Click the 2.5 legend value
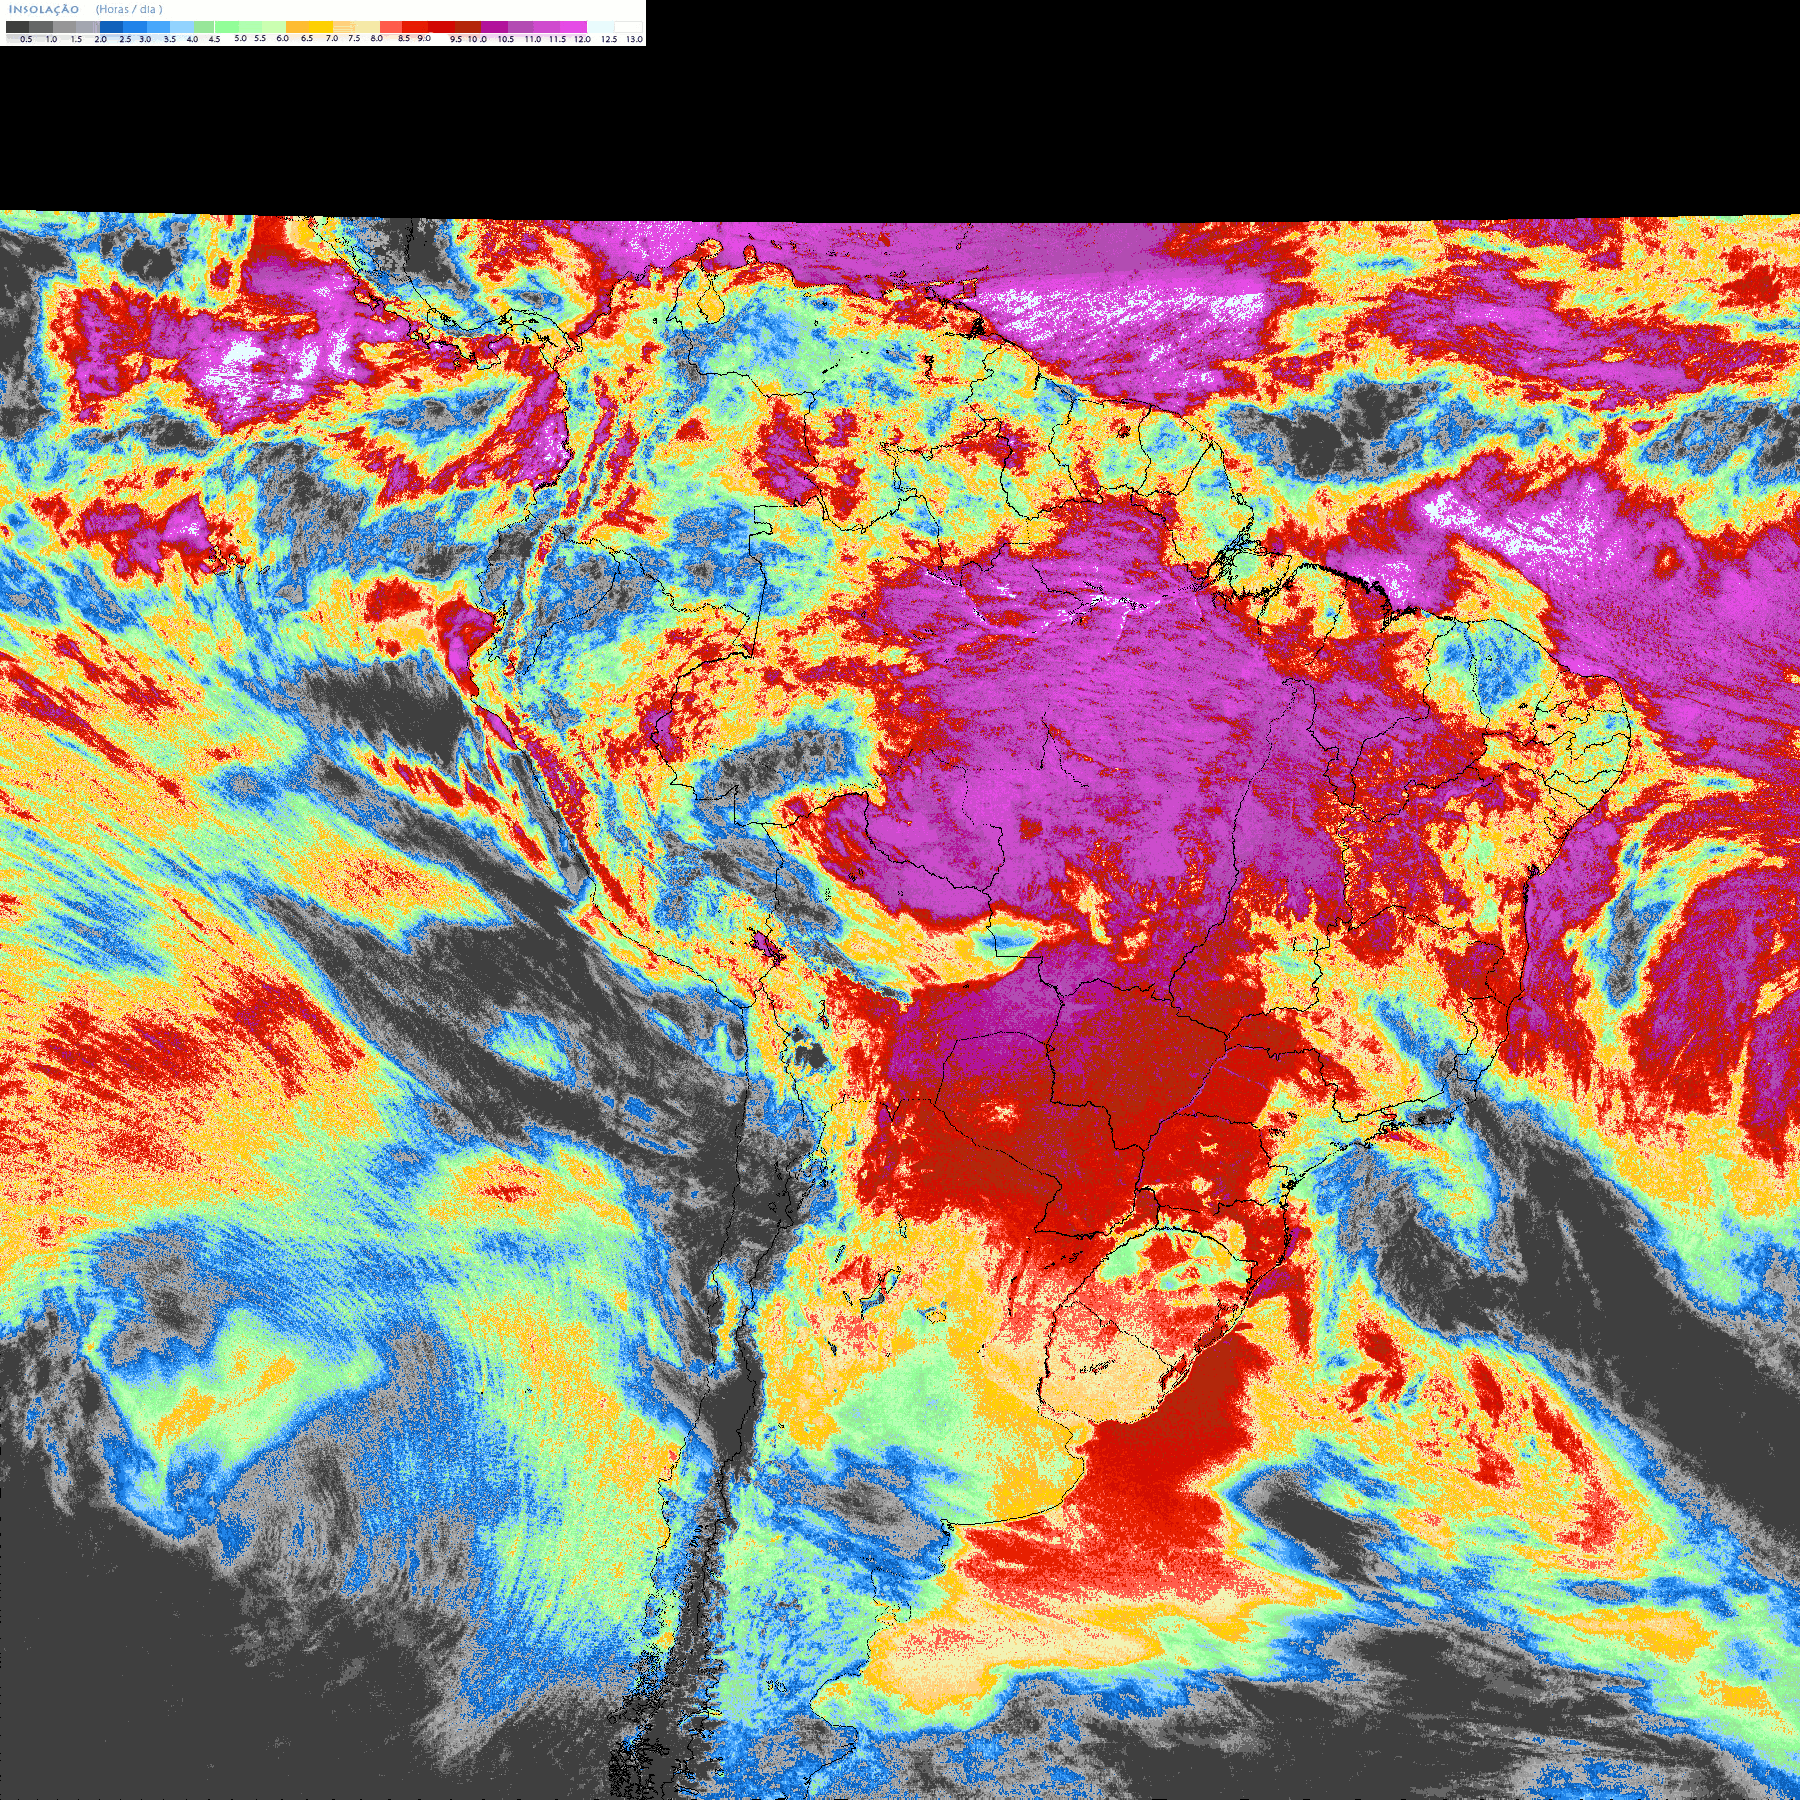1800x1800 pixels. coord(125,39)
